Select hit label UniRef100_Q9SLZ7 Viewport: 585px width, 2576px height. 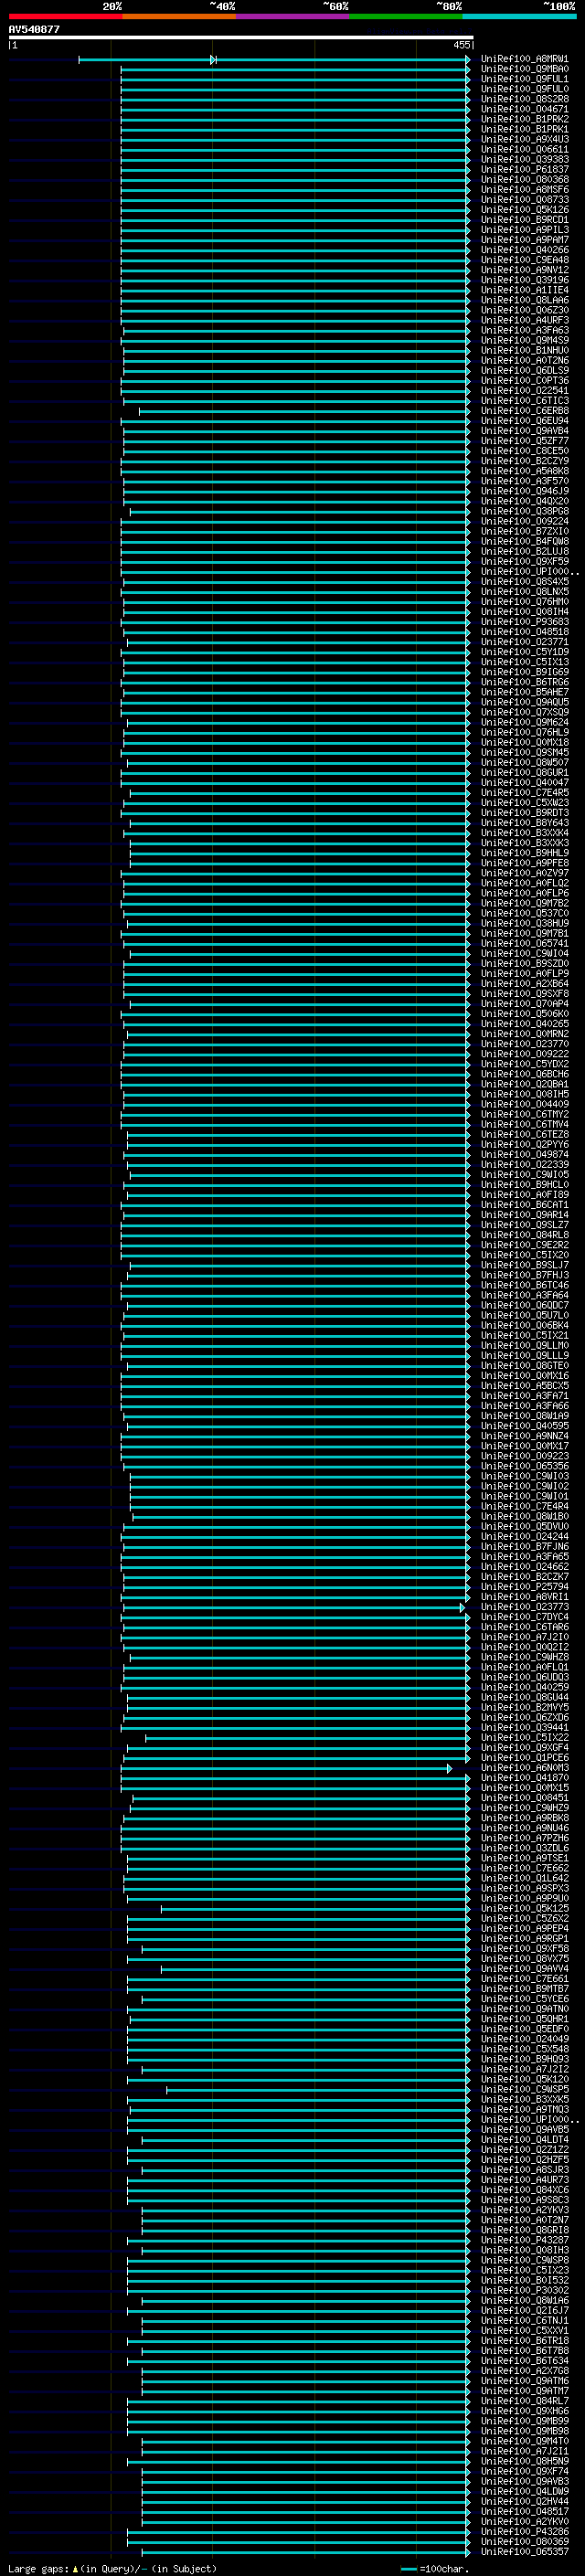525,1225
